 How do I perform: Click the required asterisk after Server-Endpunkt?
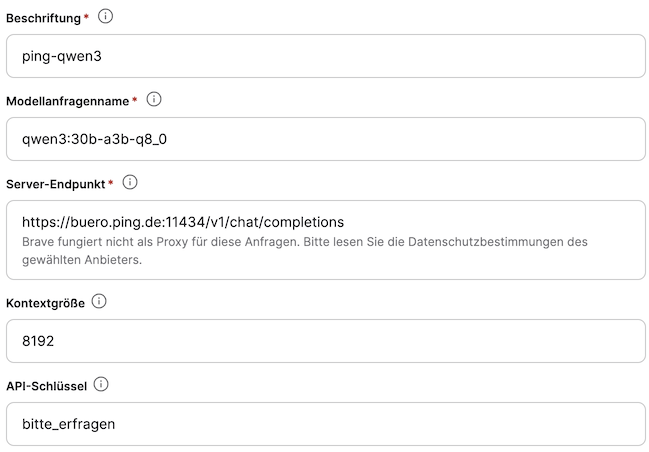pos(110,184)
